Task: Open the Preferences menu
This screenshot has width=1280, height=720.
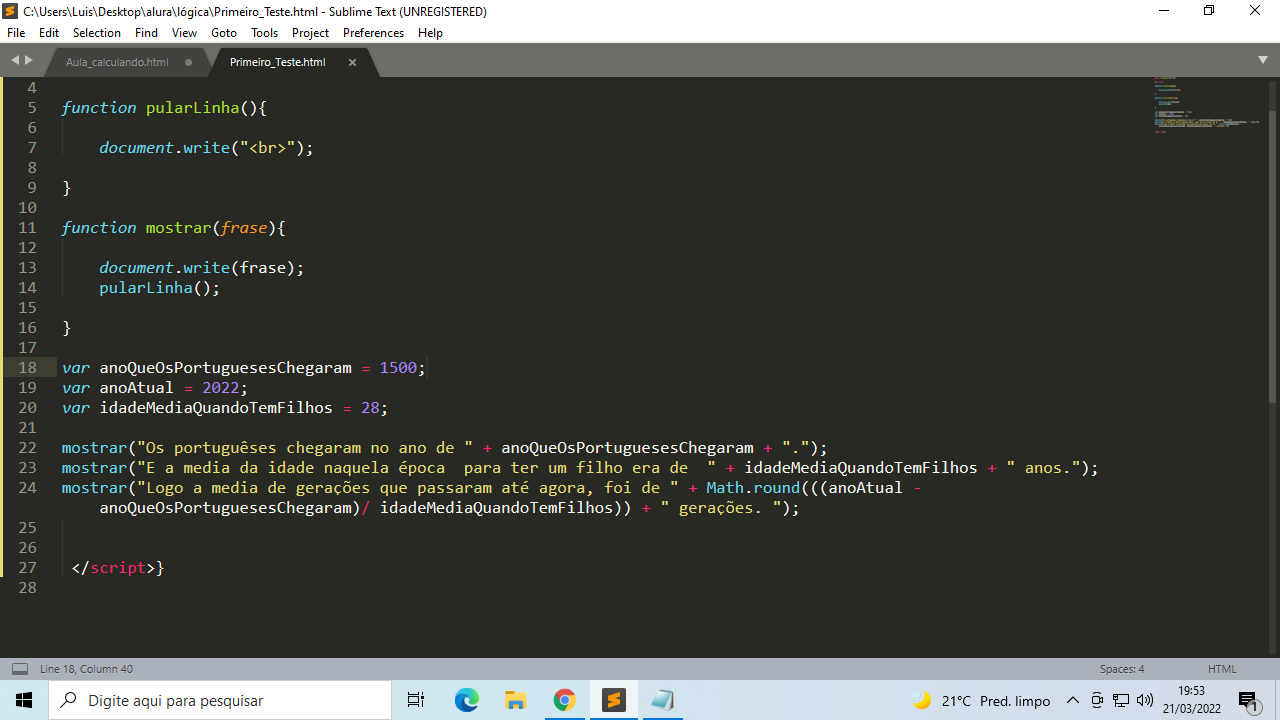Action: tap(373, 32)
